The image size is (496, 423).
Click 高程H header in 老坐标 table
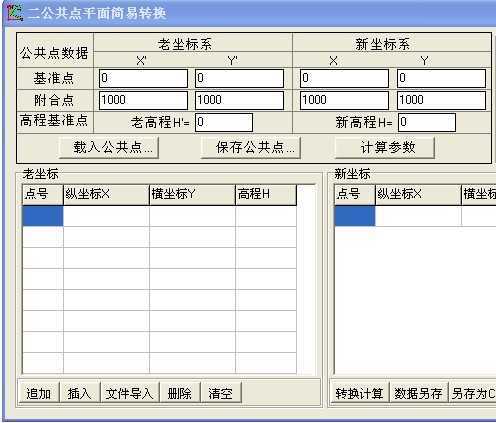266,194
